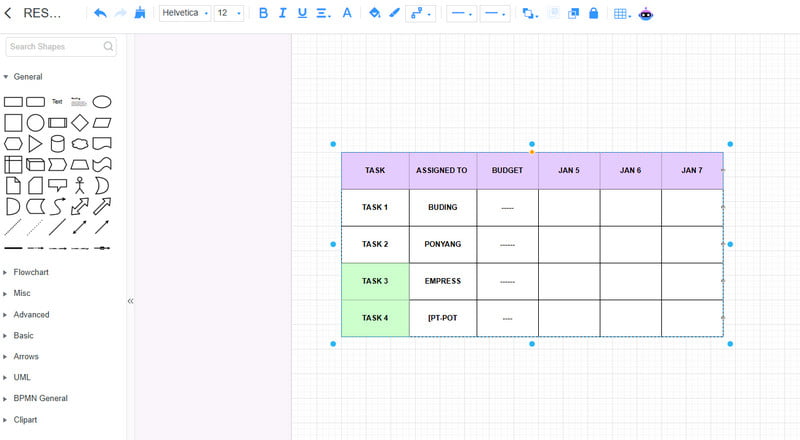The image size is (800, 440).
Task: Pick the folded-corner note shape
Action: [13, 185]
